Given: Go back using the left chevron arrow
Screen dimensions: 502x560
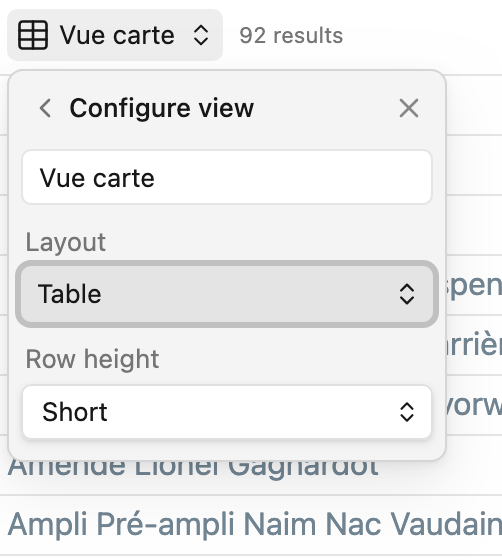Looking at the screenshot, I should [45, 108].
